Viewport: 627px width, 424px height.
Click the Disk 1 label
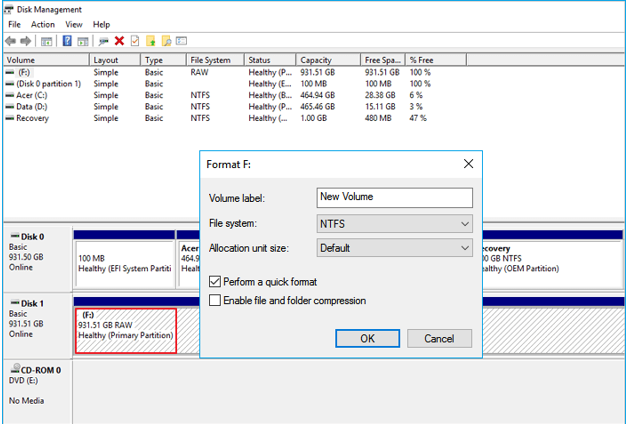33,304
